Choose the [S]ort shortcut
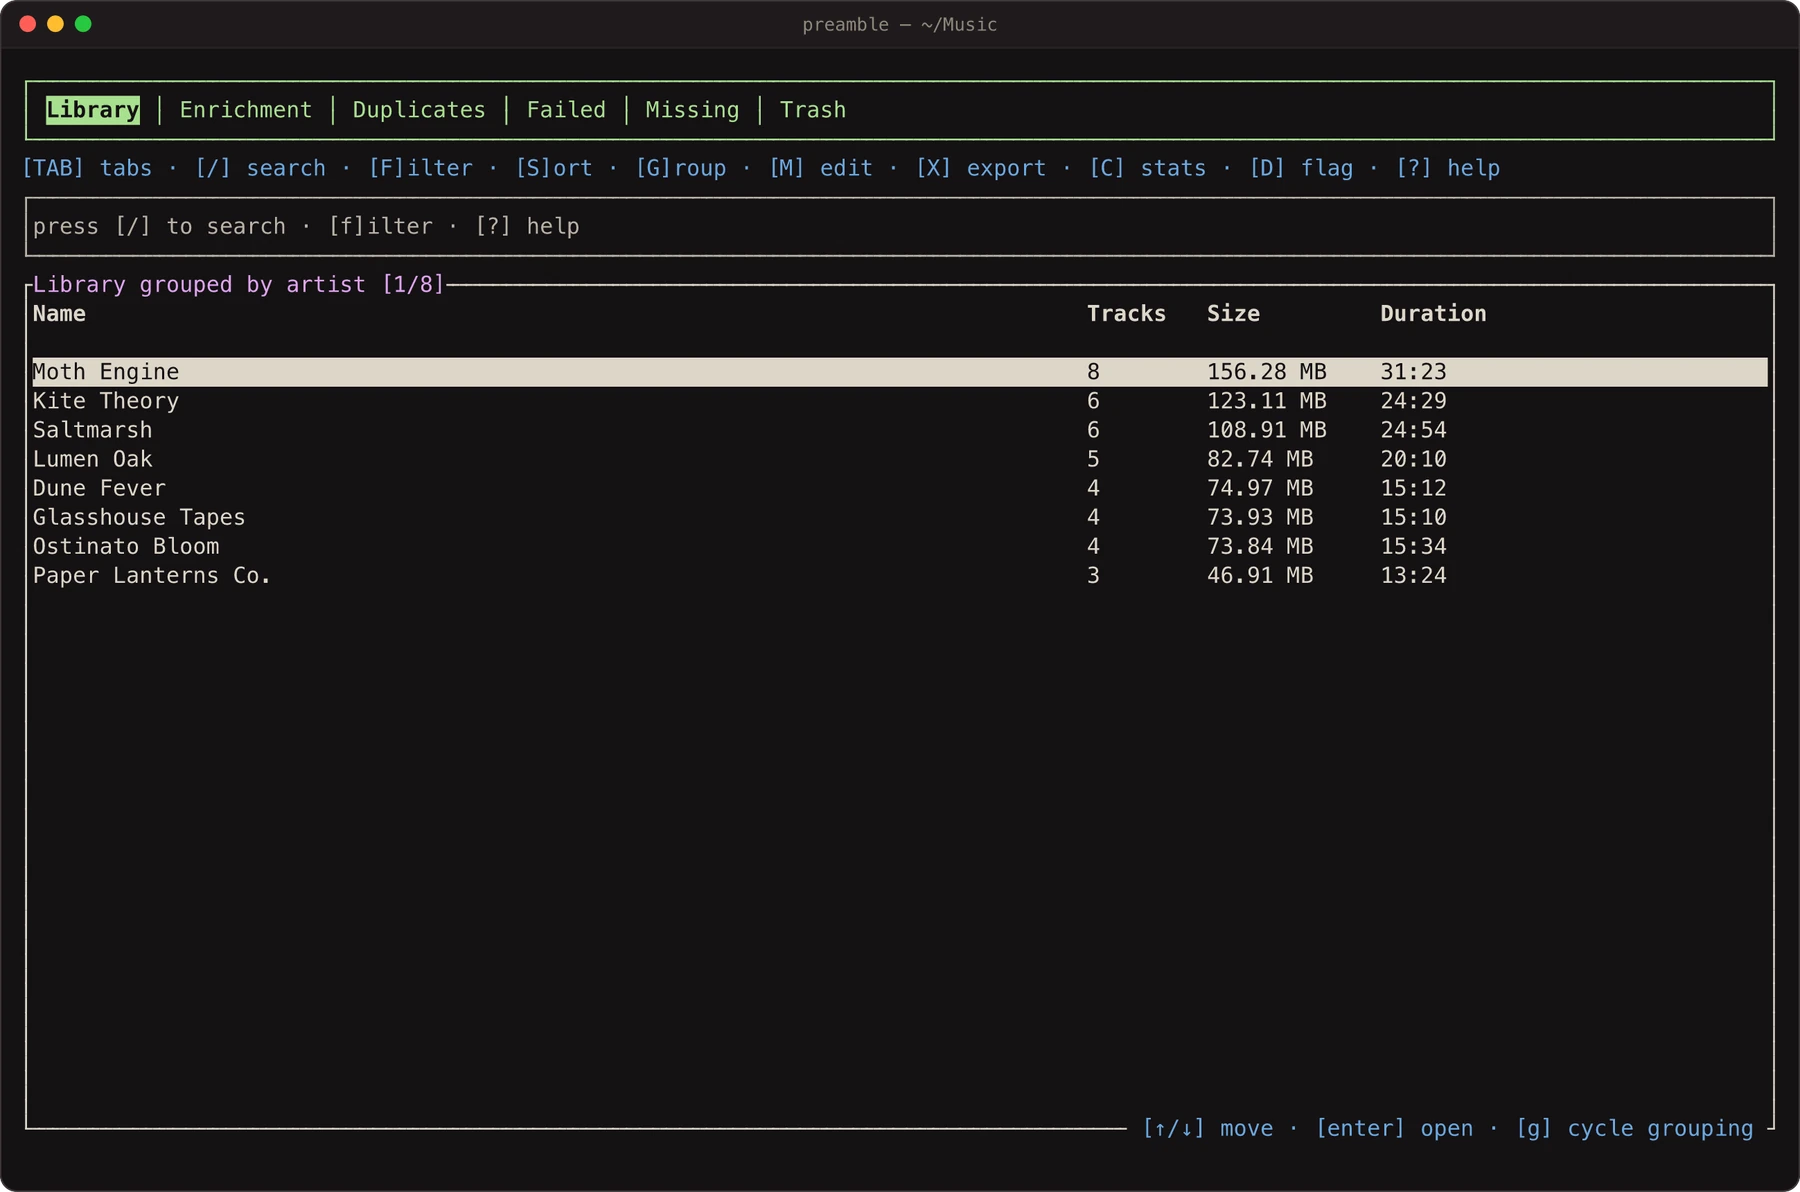 click(x=554, y=168)
